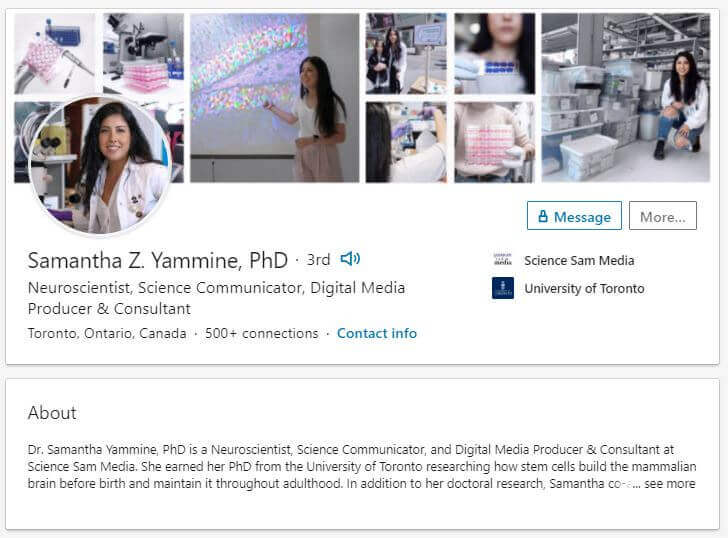The height and width of the screenshot is (538, 728).
Task: Click the University of Toronto school name
Action: point(584,289)
